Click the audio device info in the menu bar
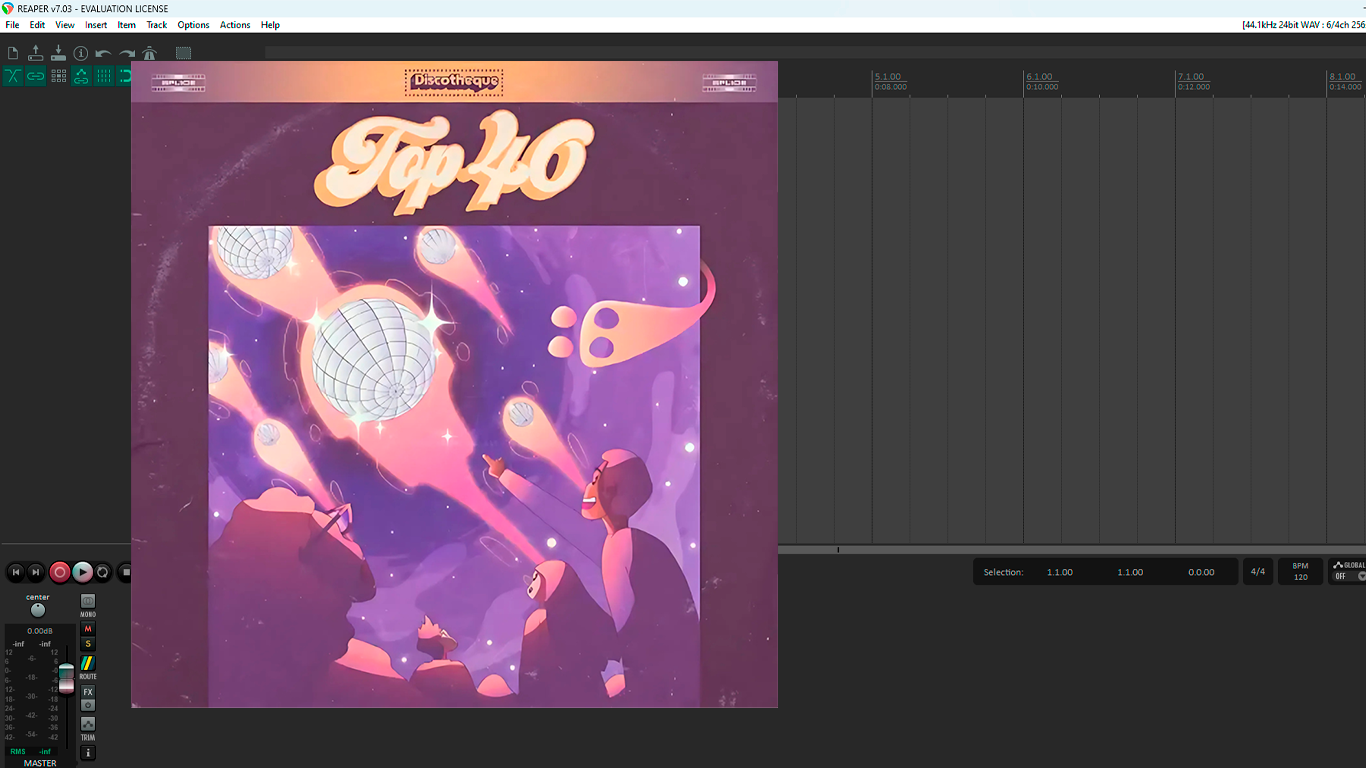 (x=1303, y=25)
